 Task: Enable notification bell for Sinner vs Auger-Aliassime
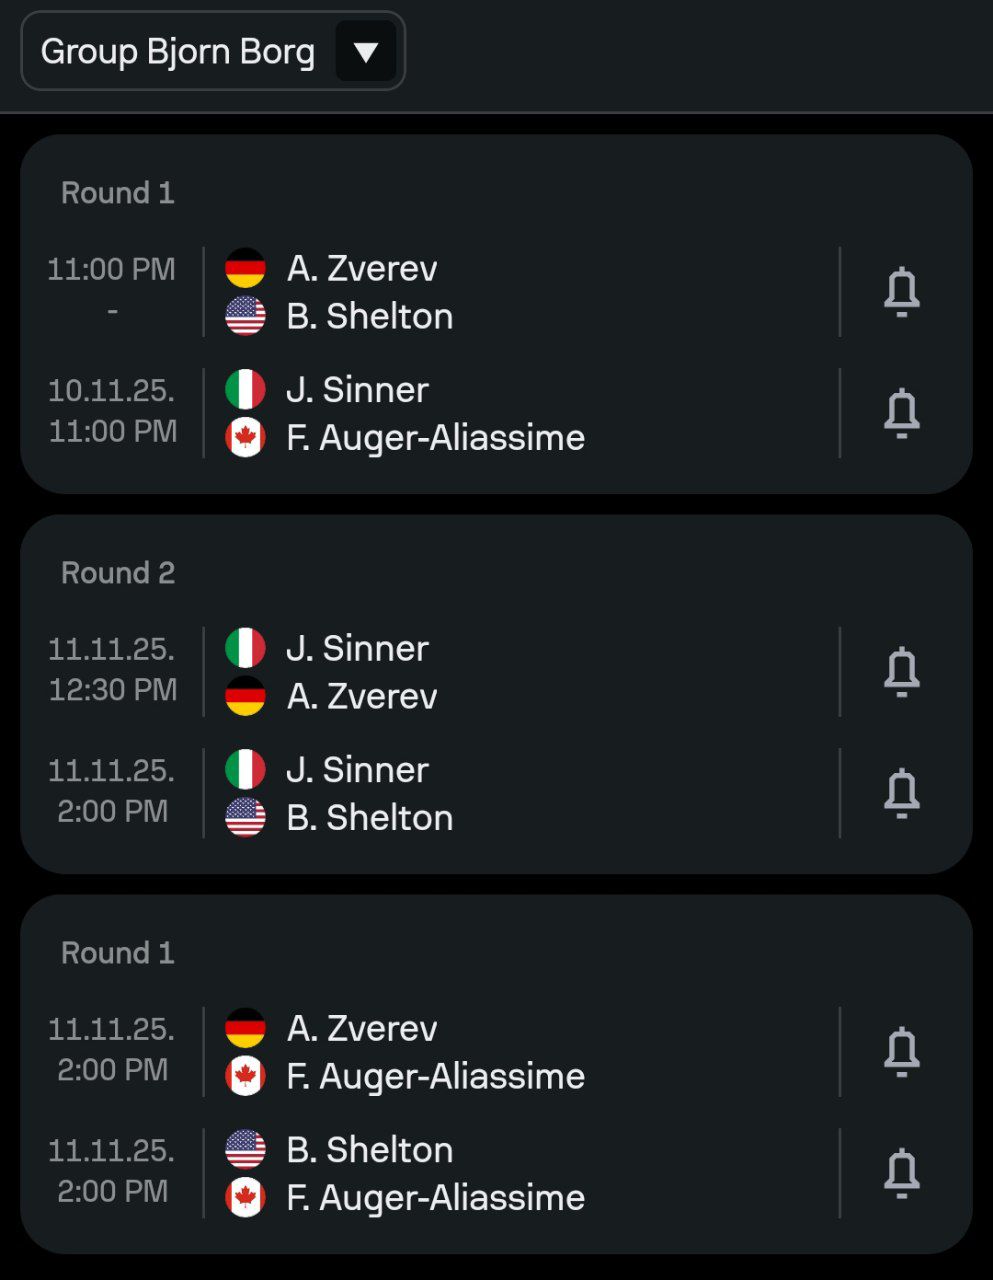(x=902, y=413)
